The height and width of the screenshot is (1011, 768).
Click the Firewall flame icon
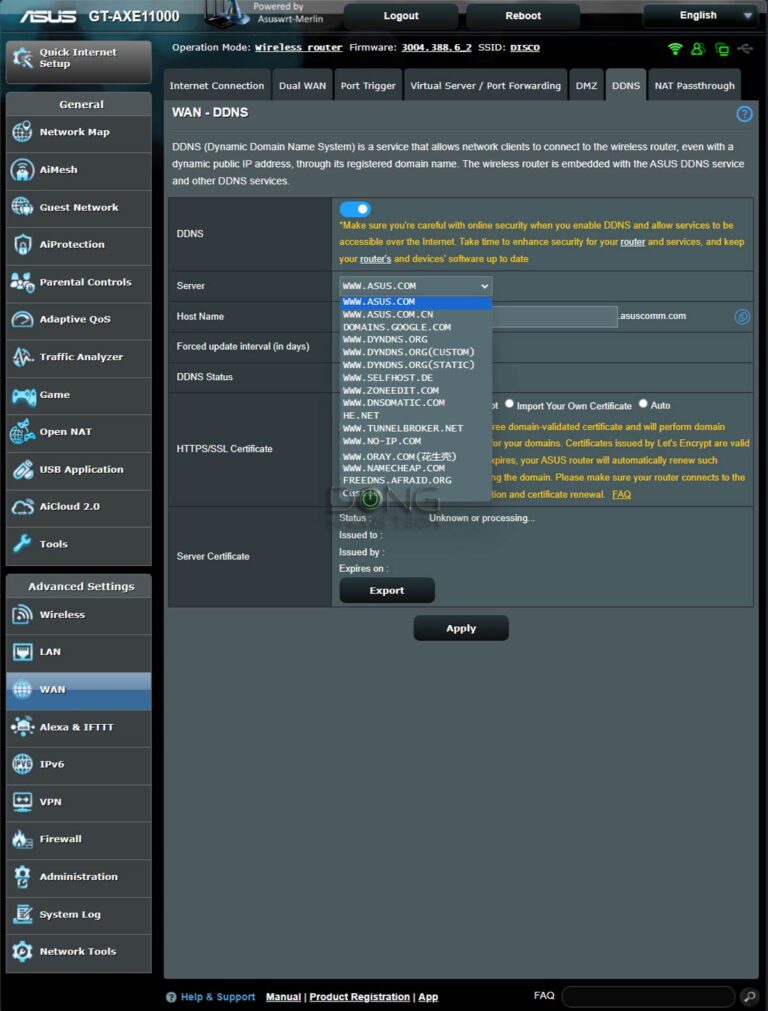coord(22,839)
